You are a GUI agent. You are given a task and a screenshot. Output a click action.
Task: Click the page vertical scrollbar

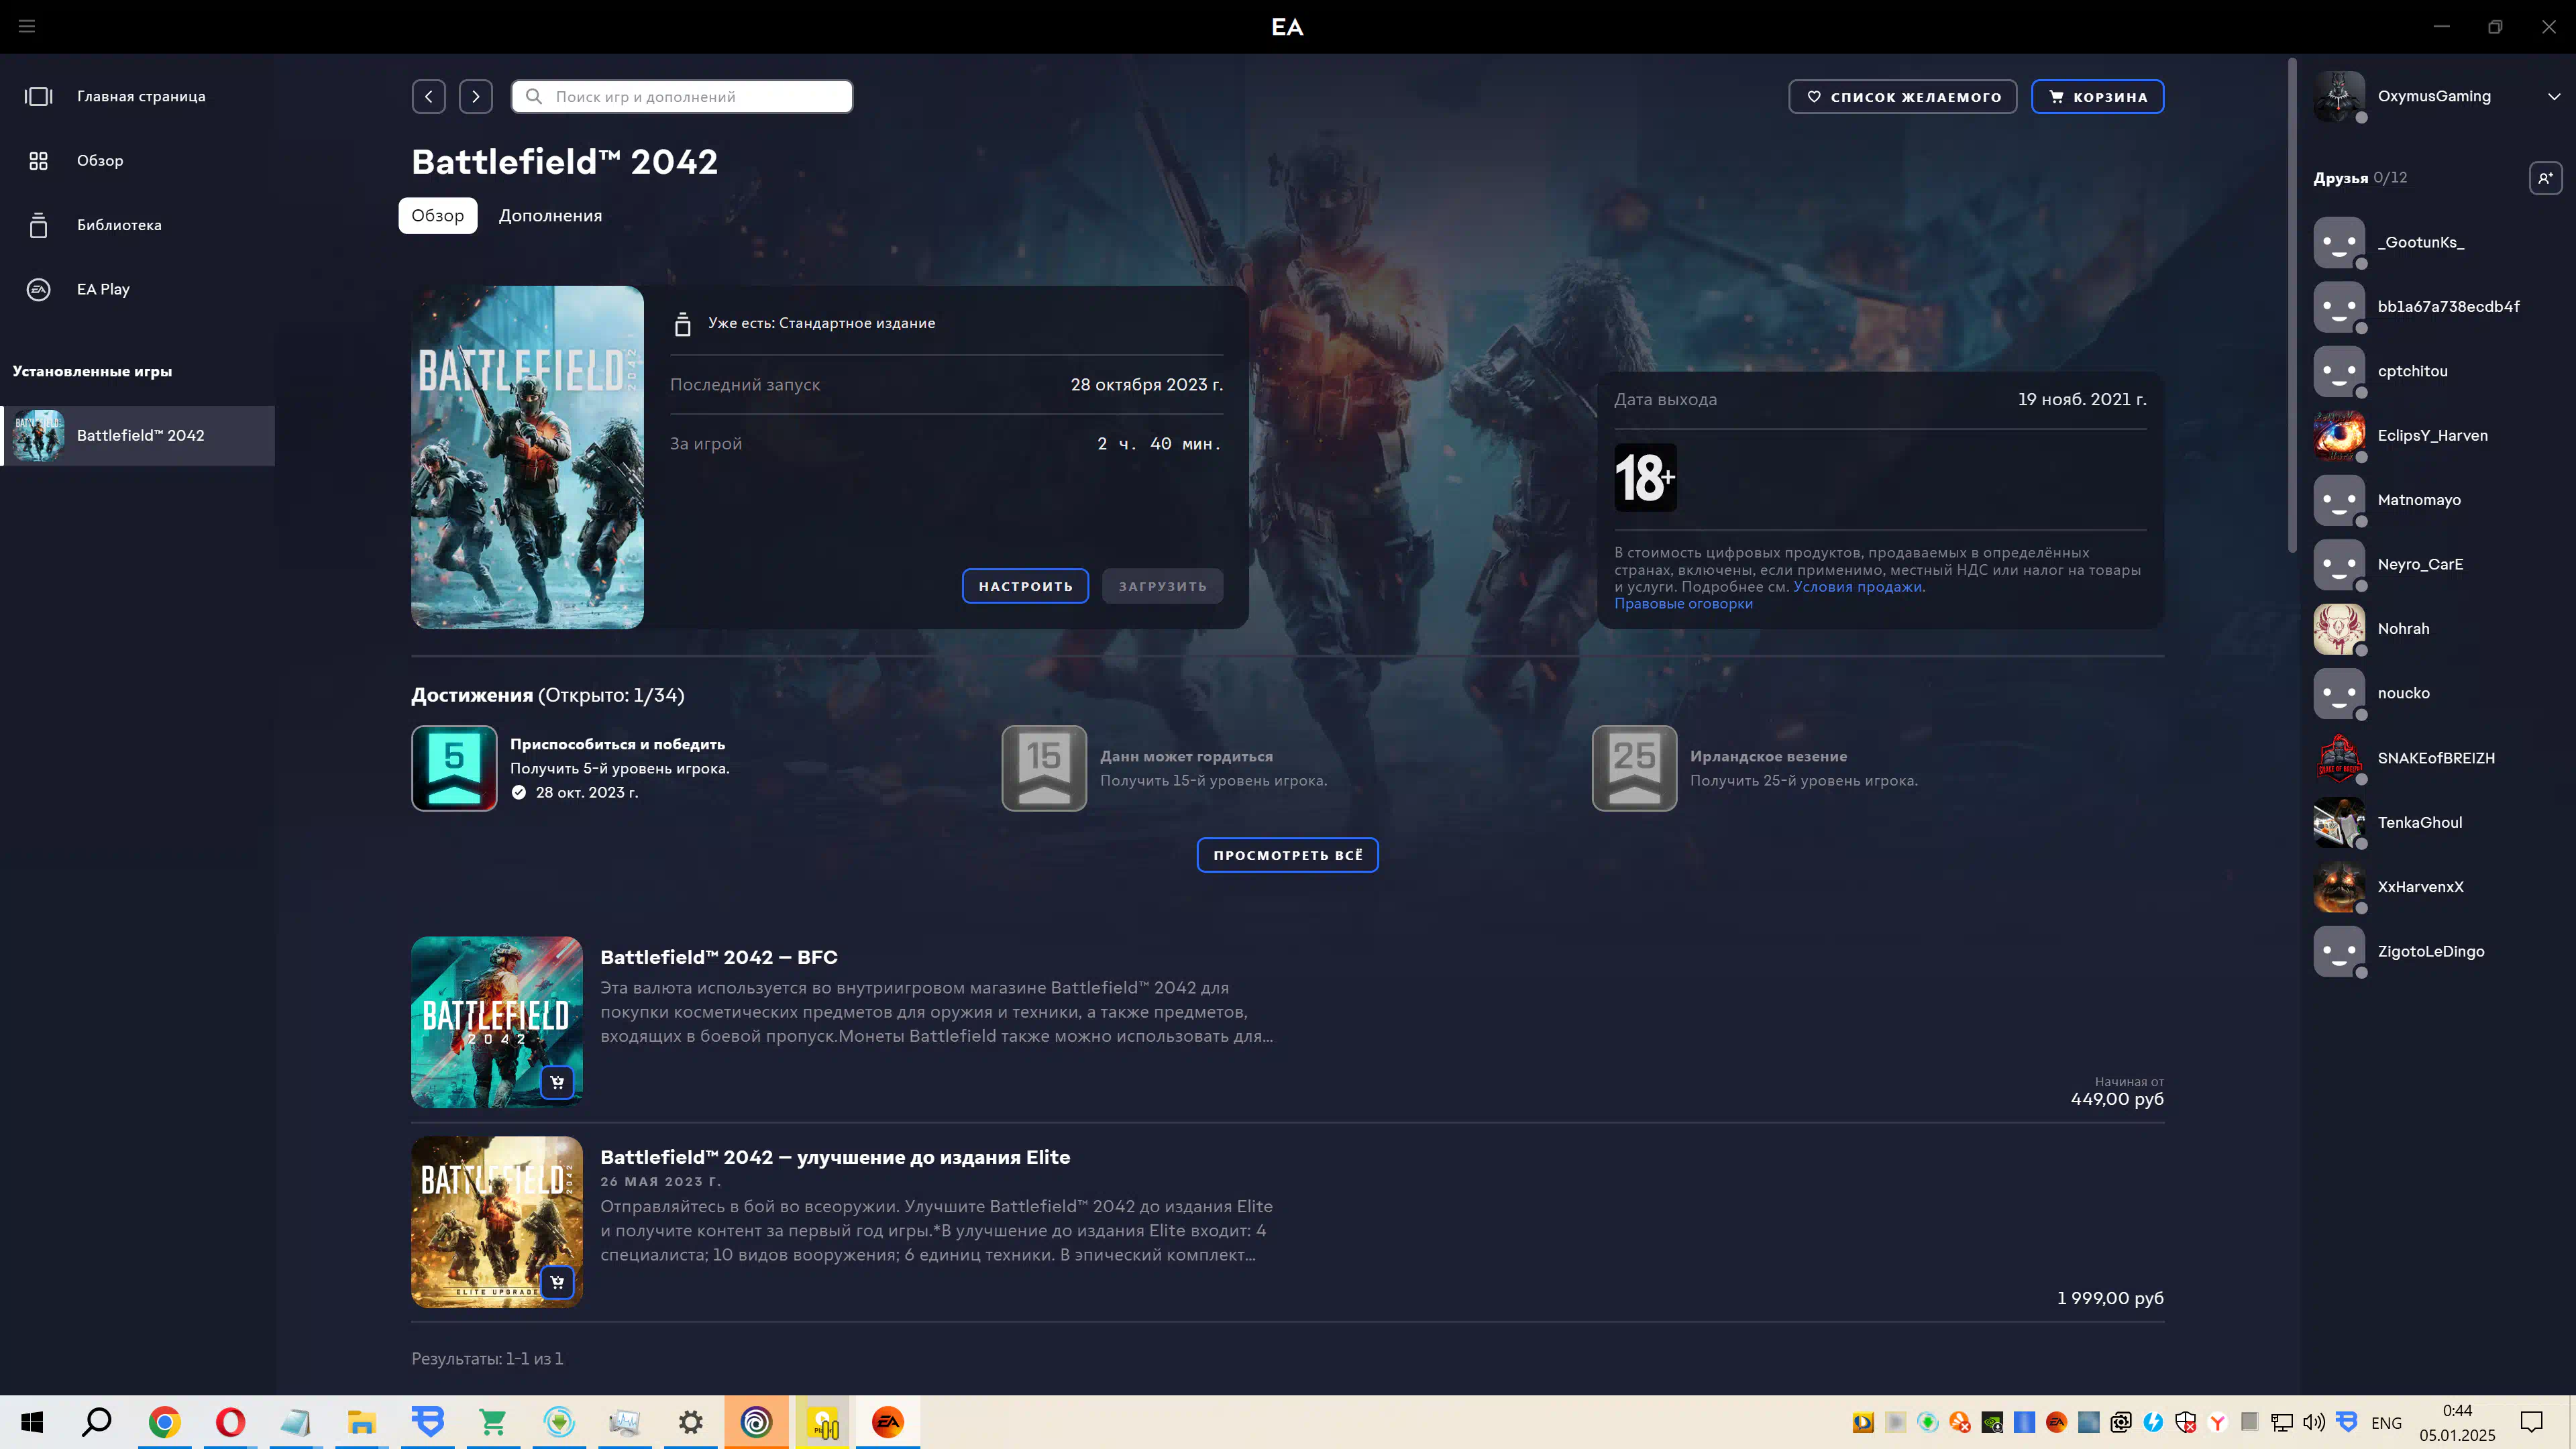click(2292, 305)
